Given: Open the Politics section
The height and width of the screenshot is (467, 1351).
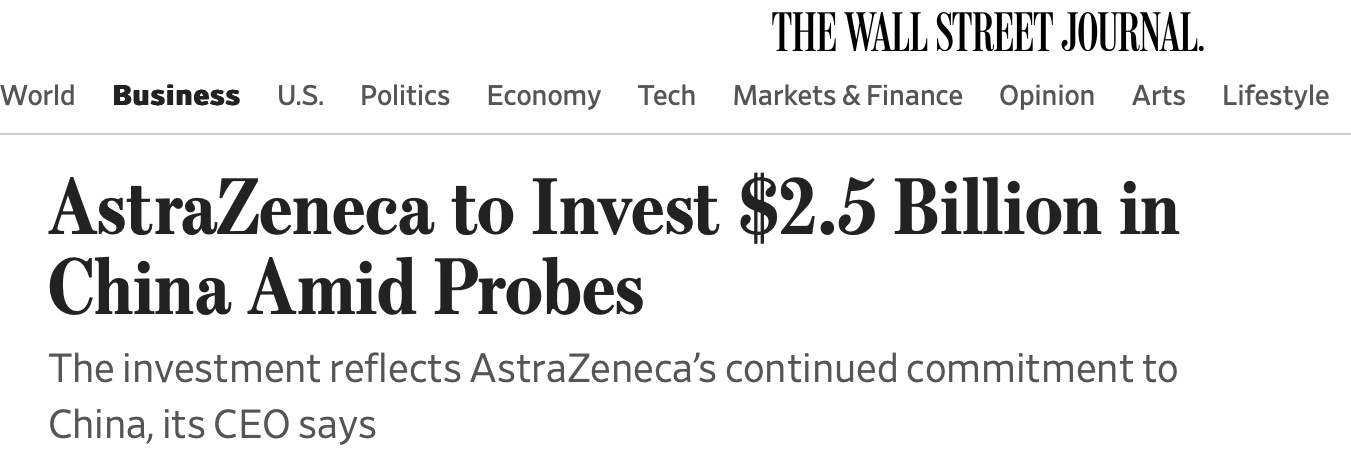Looking at the screenshot, I should click(x=405, y=96).
